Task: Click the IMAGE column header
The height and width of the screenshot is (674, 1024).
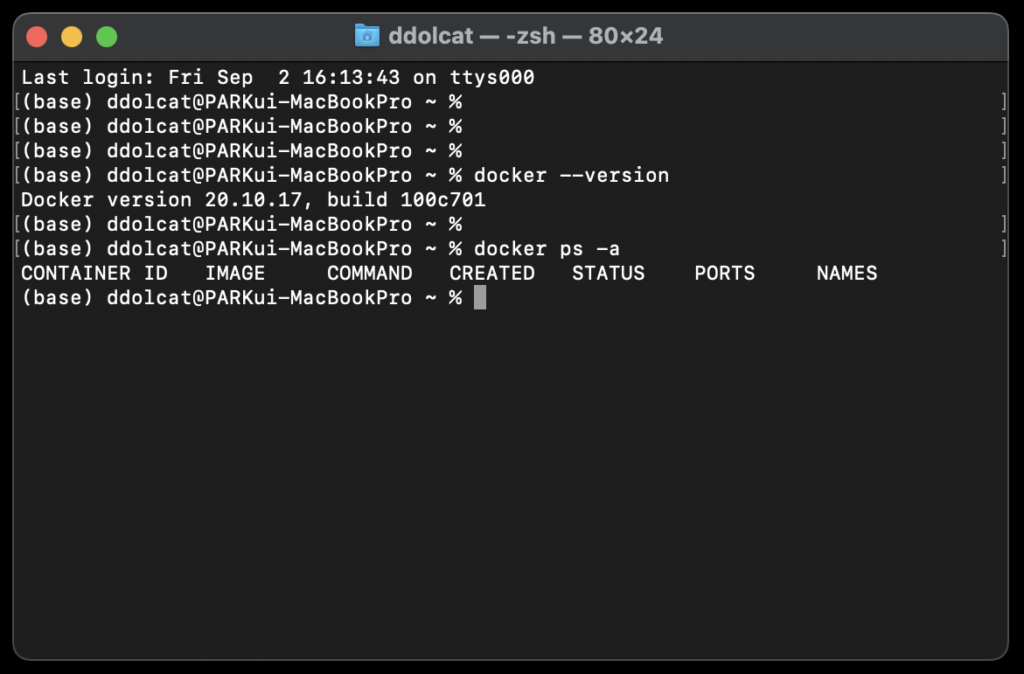Action: click(x=235, y=273)
